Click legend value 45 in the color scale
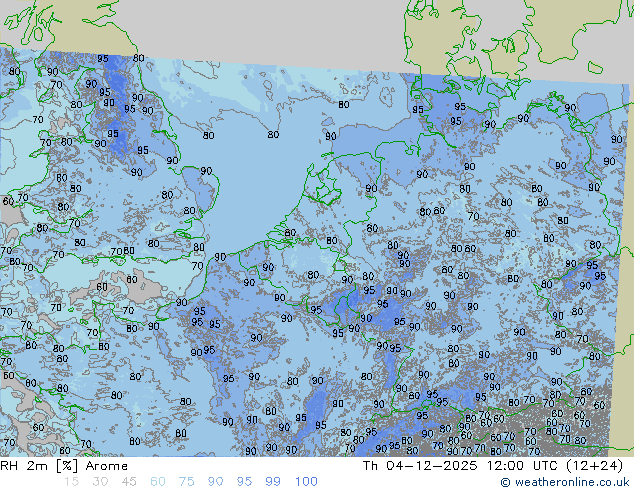Screen dimensions: 634x490 (129, 482)
